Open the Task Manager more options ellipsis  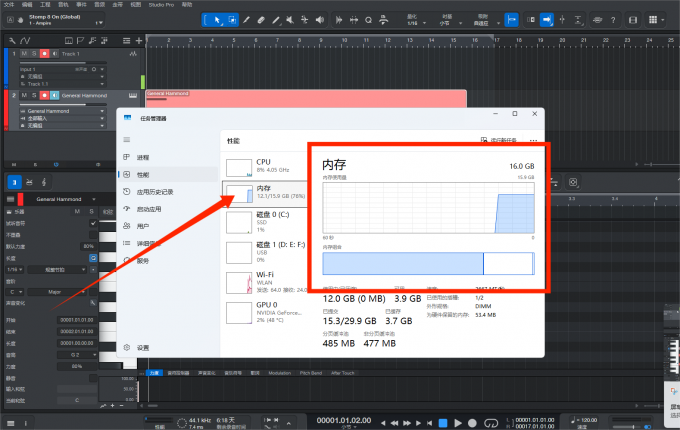pos(533,140)
